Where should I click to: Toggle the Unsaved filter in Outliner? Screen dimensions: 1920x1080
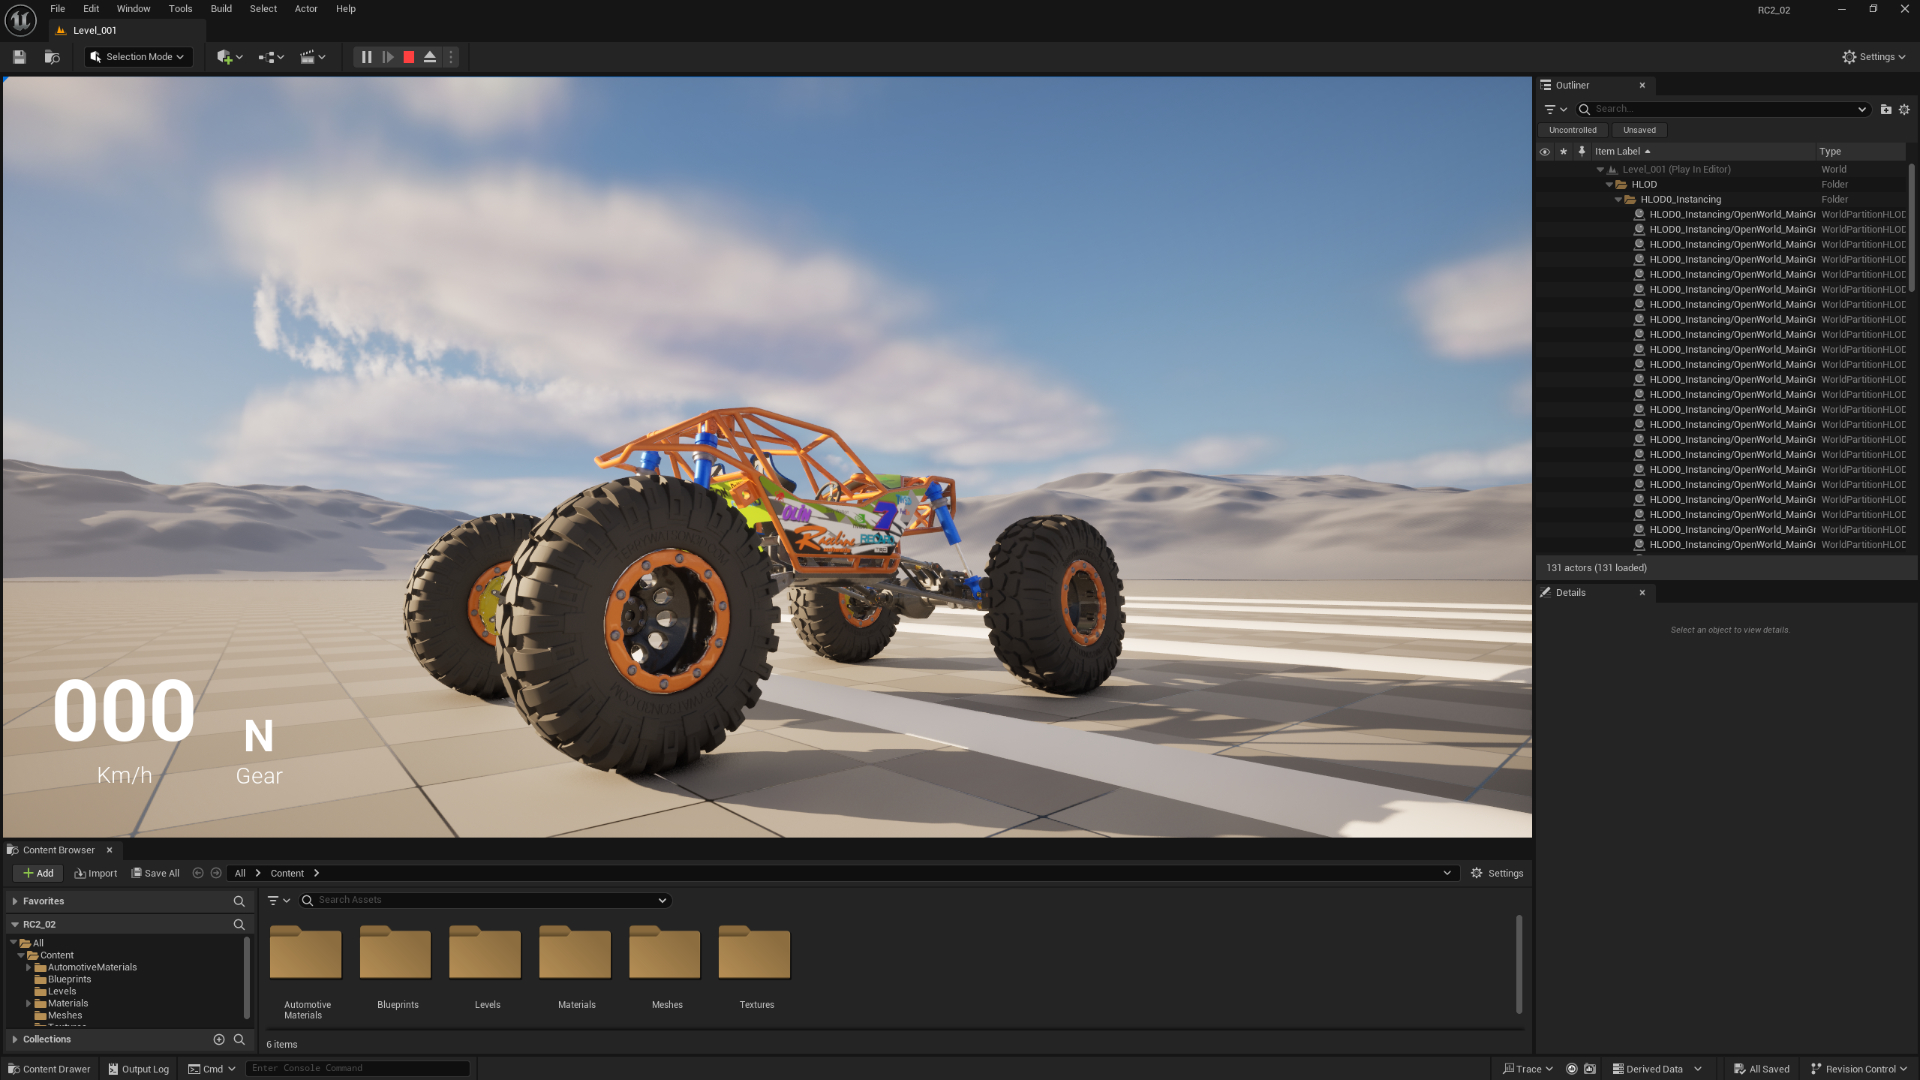pyautogui.click(x=1639, y=130)
